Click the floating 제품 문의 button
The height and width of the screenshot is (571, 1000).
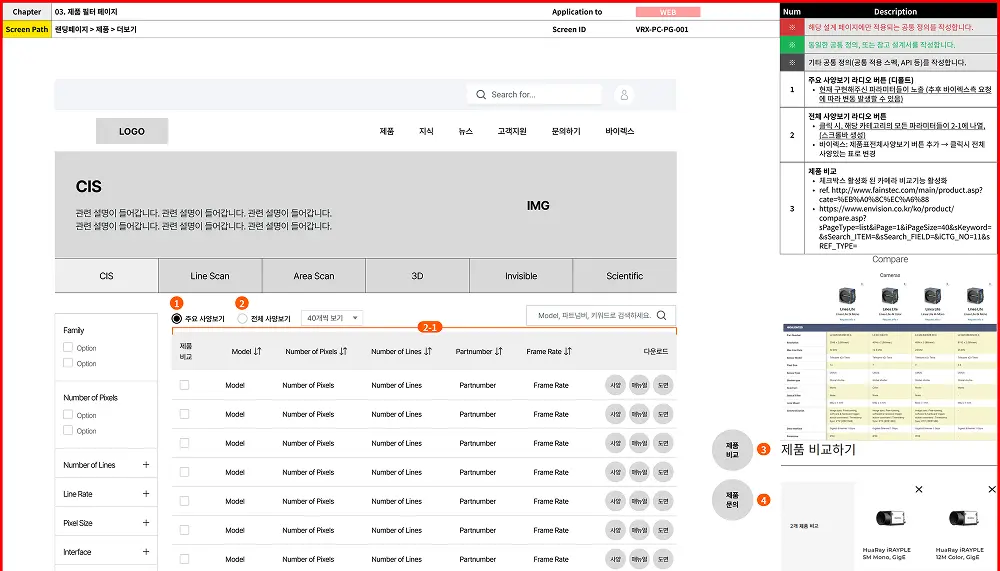pos(732,499)
